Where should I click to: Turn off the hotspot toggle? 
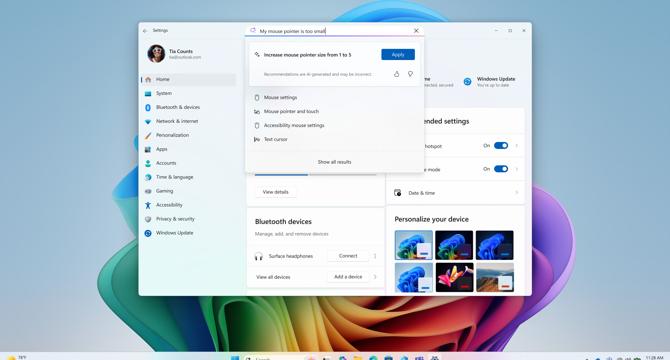point(501,146)
